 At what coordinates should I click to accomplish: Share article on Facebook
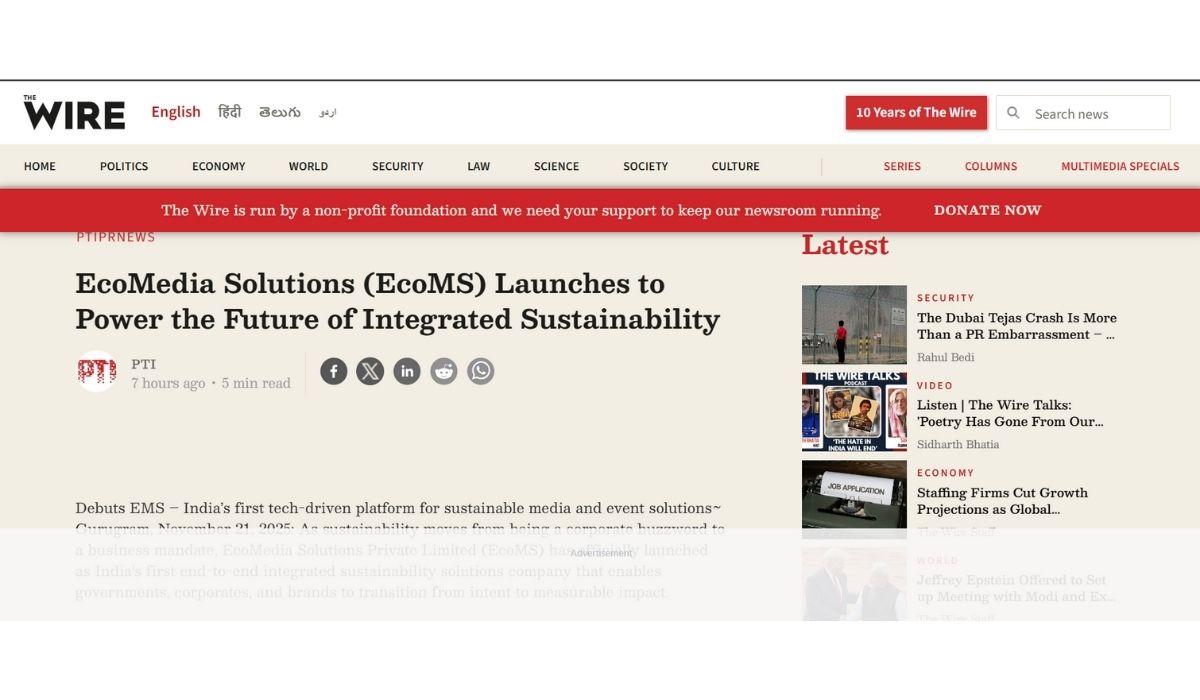point(333,372)
